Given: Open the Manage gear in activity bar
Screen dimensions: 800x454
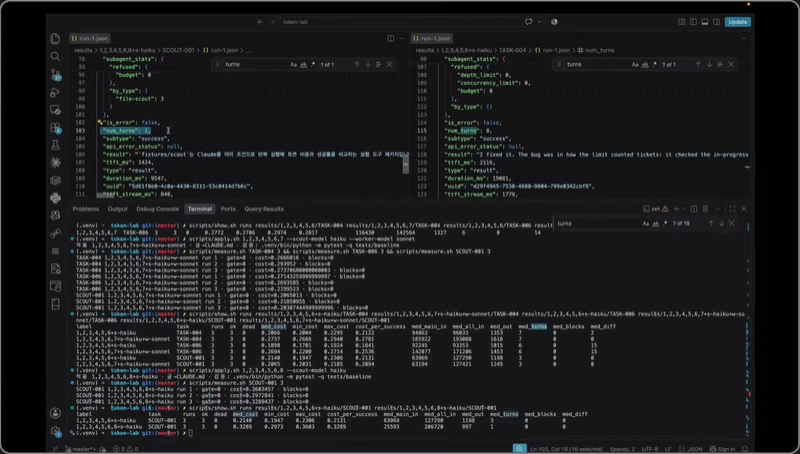Looking at the screenshot, I should (x=56, y=432).
